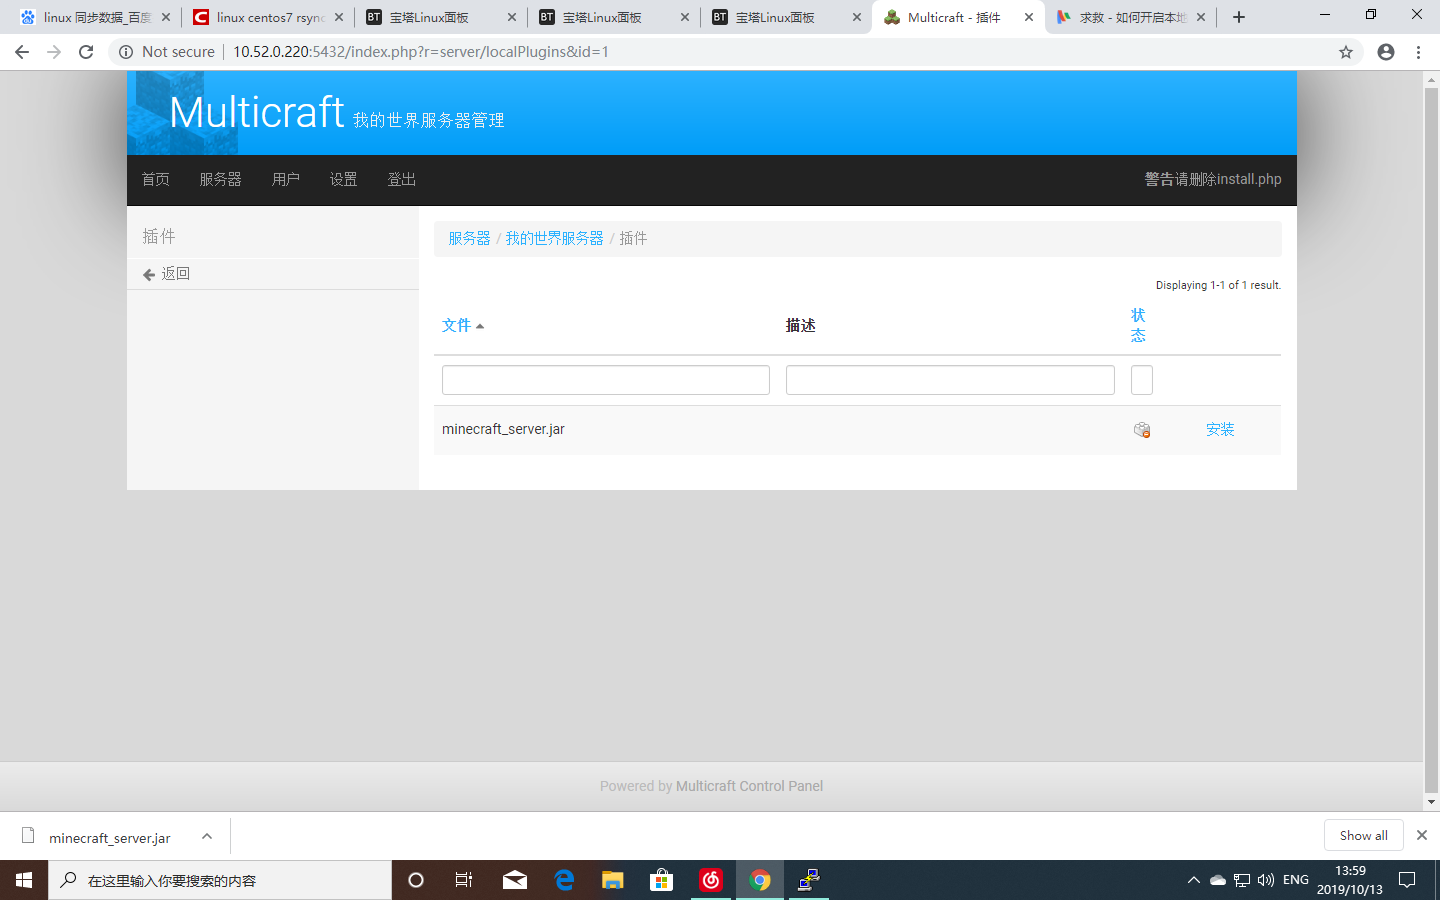Open Cortana circle on taskbar
The width and height of the screenshot is (1440, 900).
[x=416, y=880]
